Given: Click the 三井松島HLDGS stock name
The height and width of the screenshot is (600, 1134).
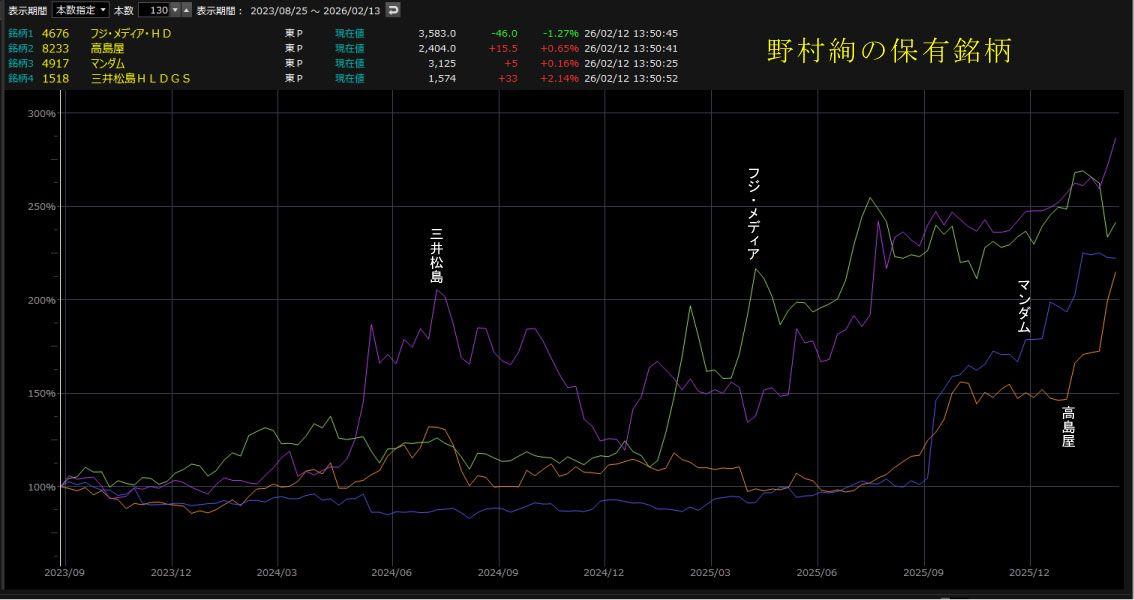Looking at the screenshot, I should coord(140,78).
